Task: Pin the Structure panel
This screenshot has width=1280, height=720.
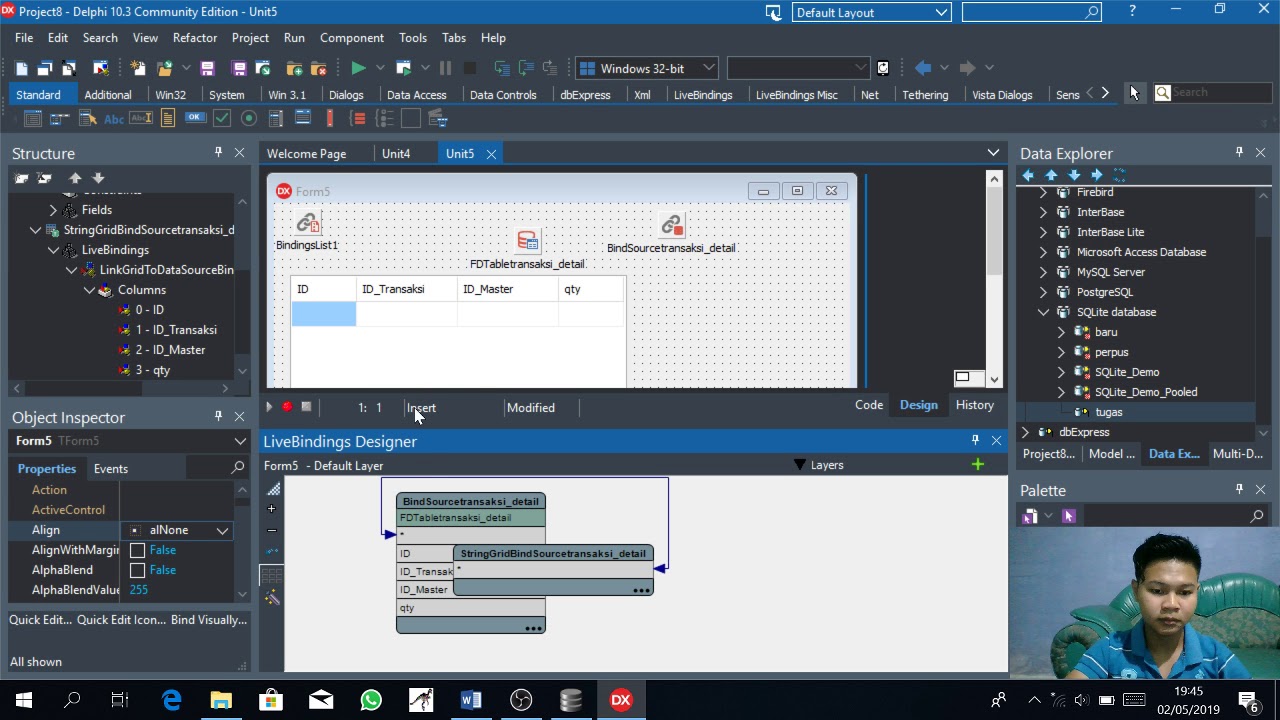Action: click(218, 152)
